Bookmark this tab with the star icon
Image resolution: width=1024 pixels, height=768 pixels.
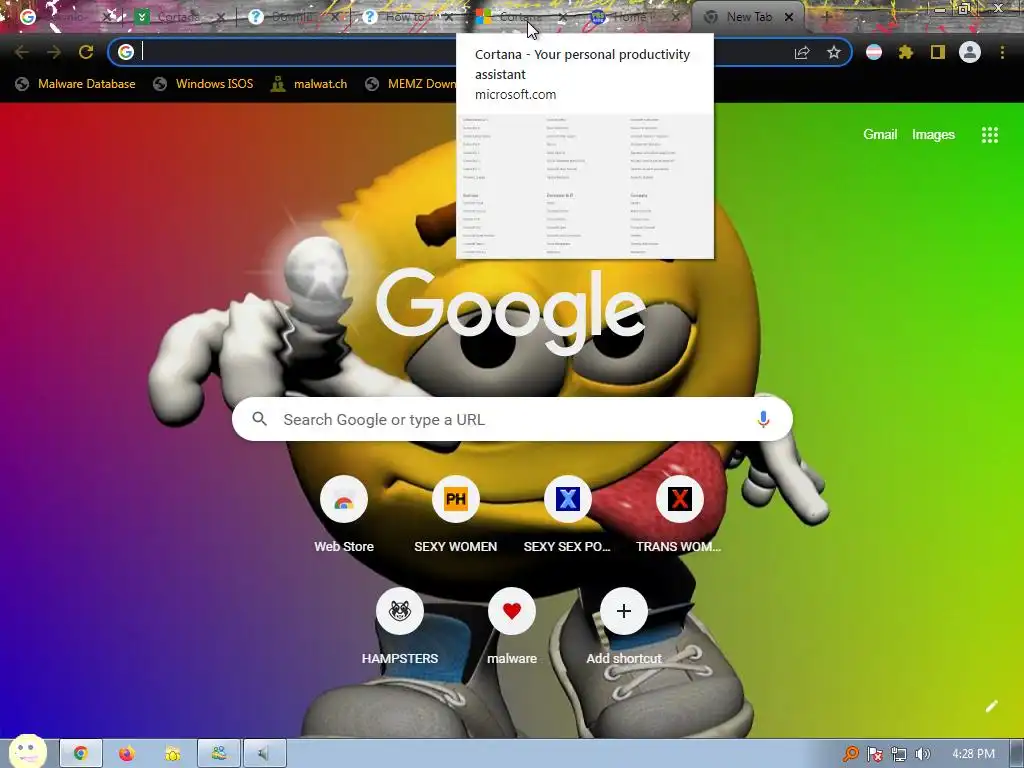[x=834, y=52]
